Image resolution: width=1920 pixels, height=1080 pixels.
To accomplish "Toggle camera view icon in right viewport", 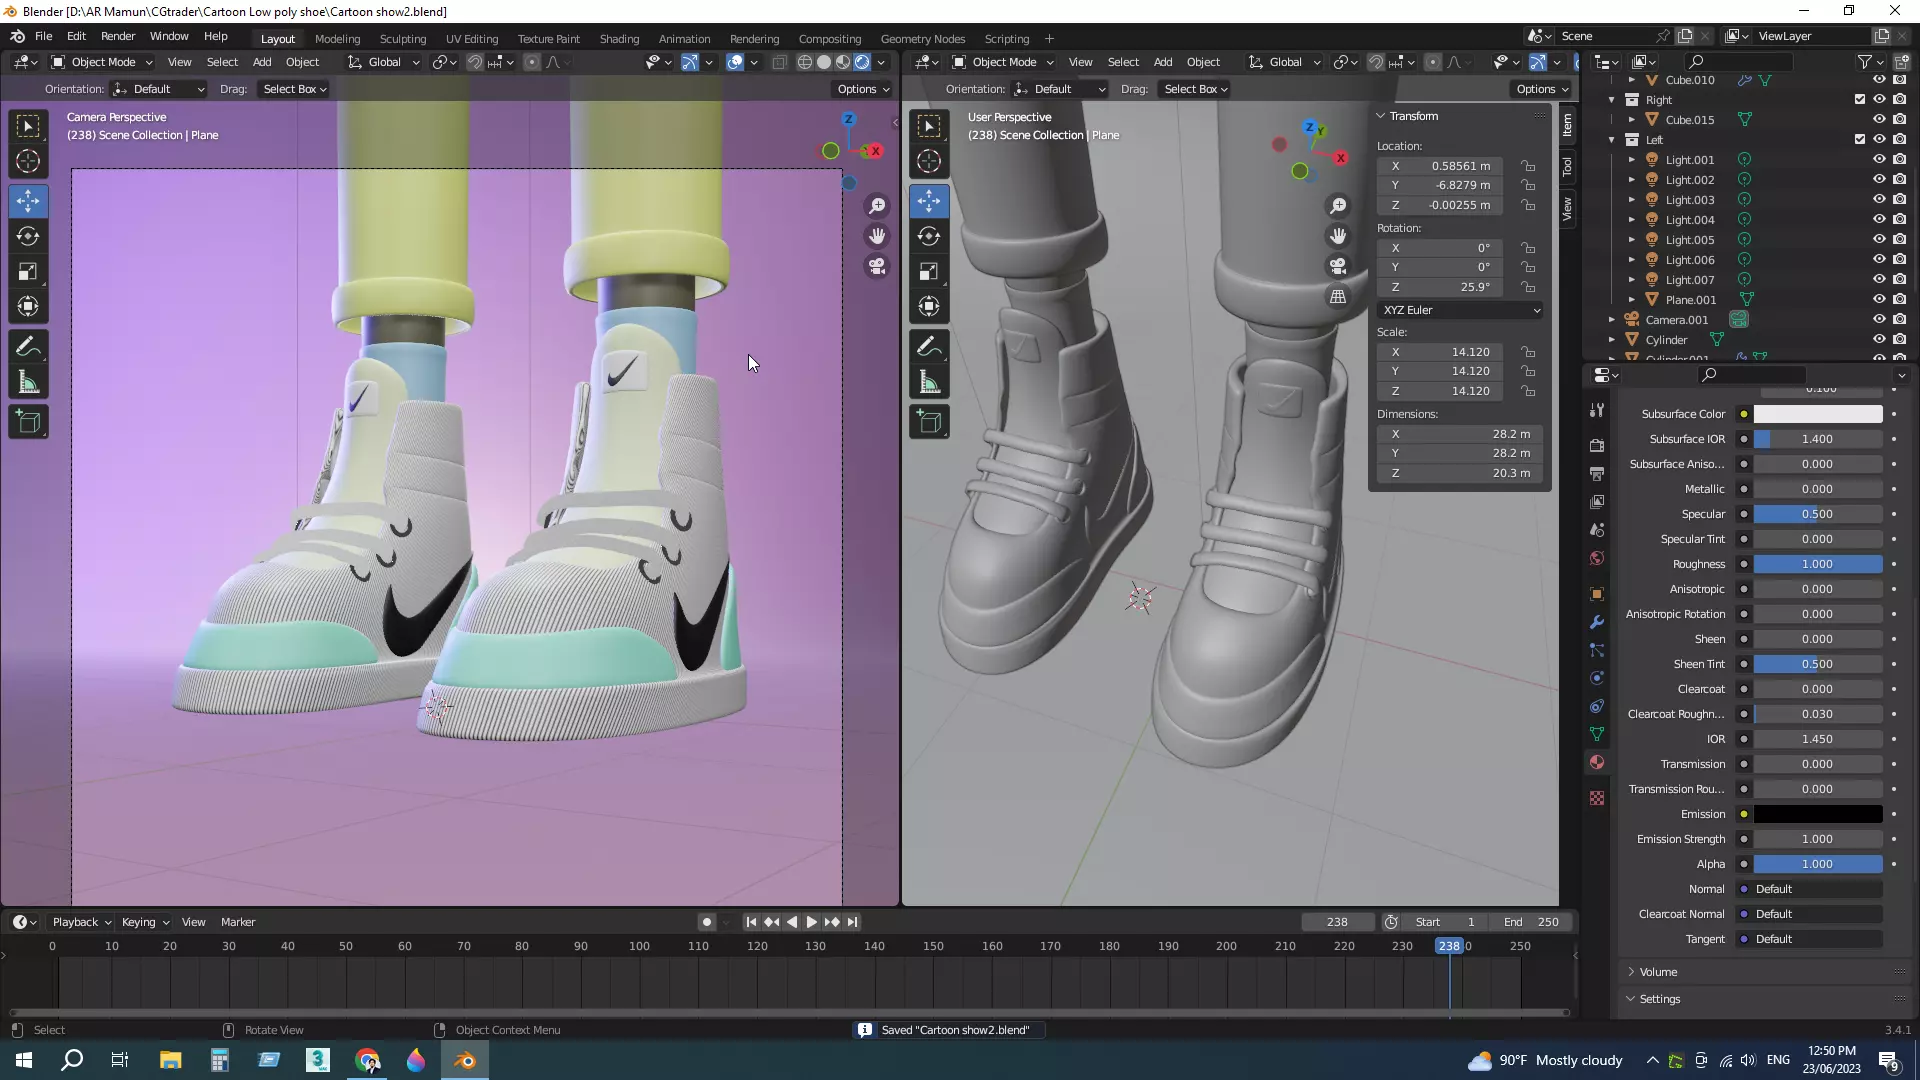I will point(1338,266).
